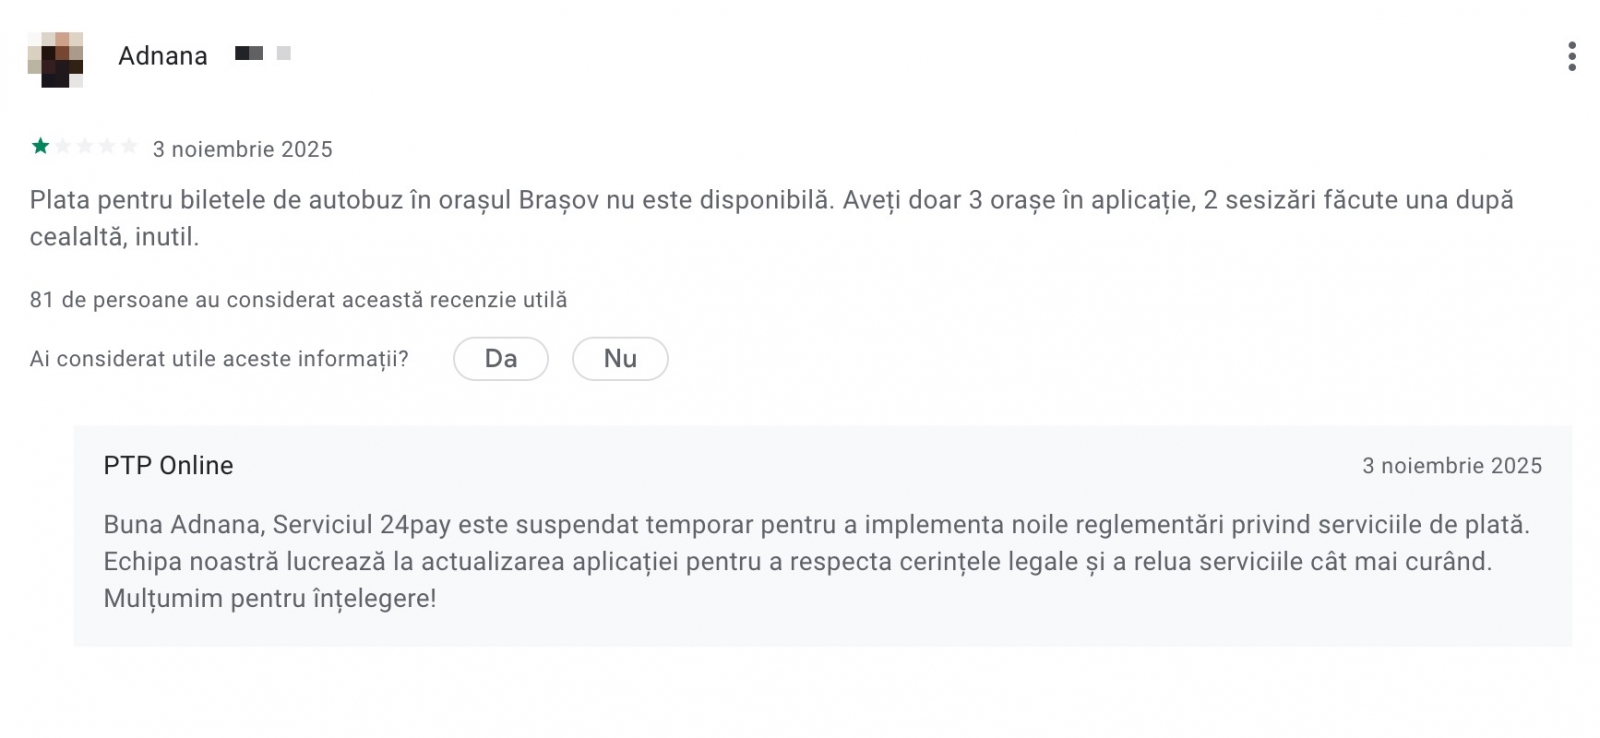Click the light gray badge beside the username
The height and width of the screenshot is (738, 1600).
point(284,53)
